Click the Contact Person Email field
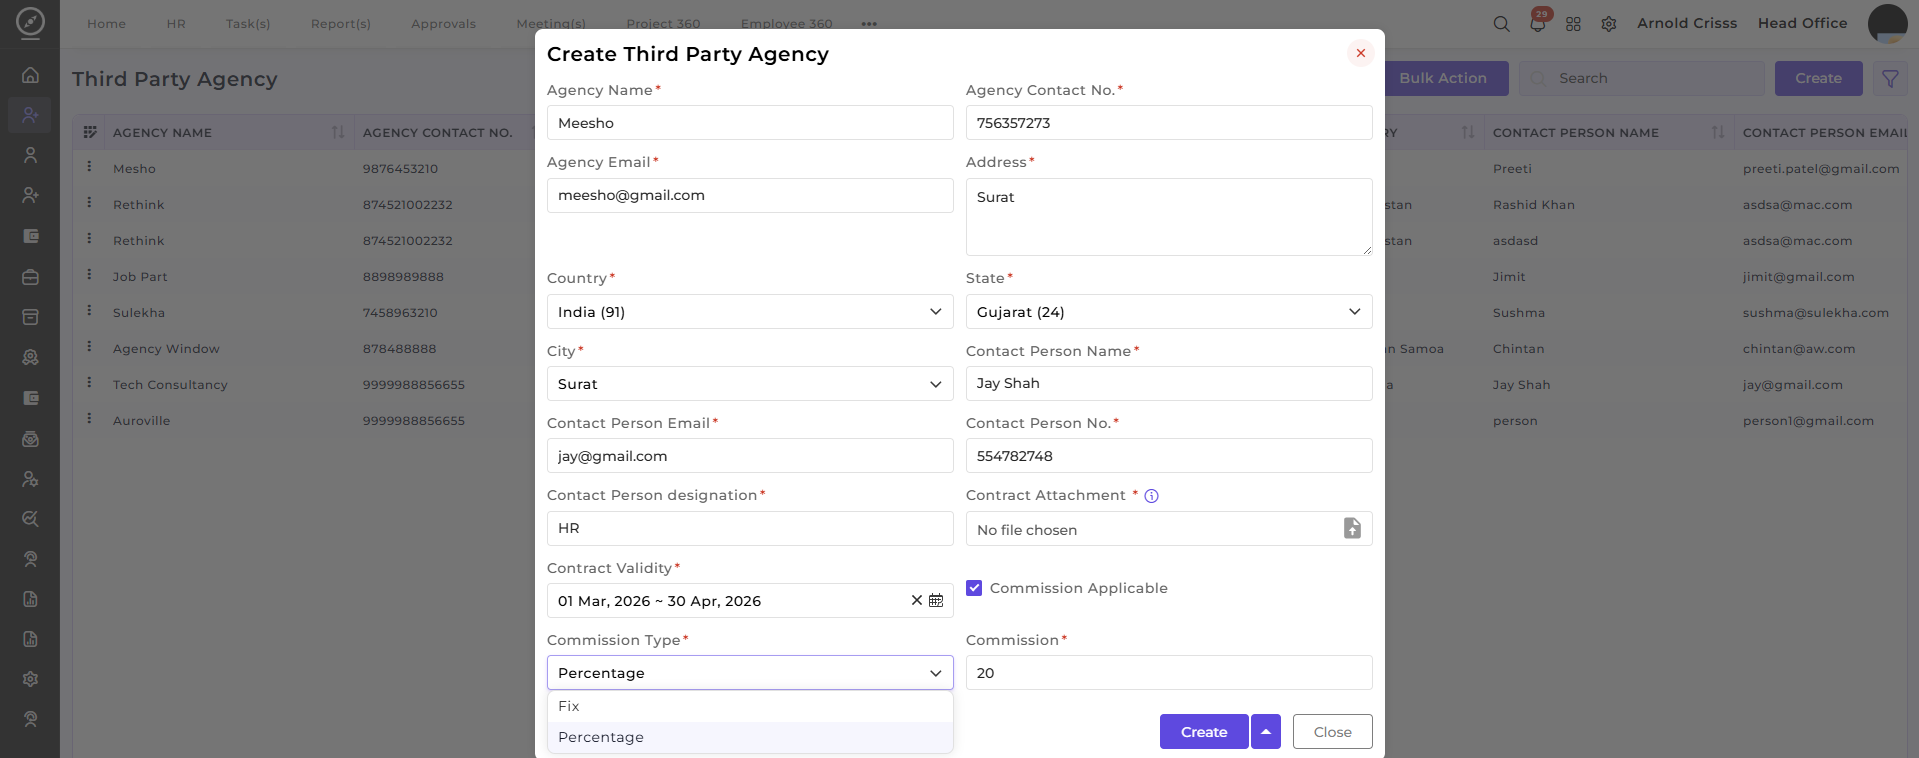This screenshot has width=1919, height=758. pos(750,456)
